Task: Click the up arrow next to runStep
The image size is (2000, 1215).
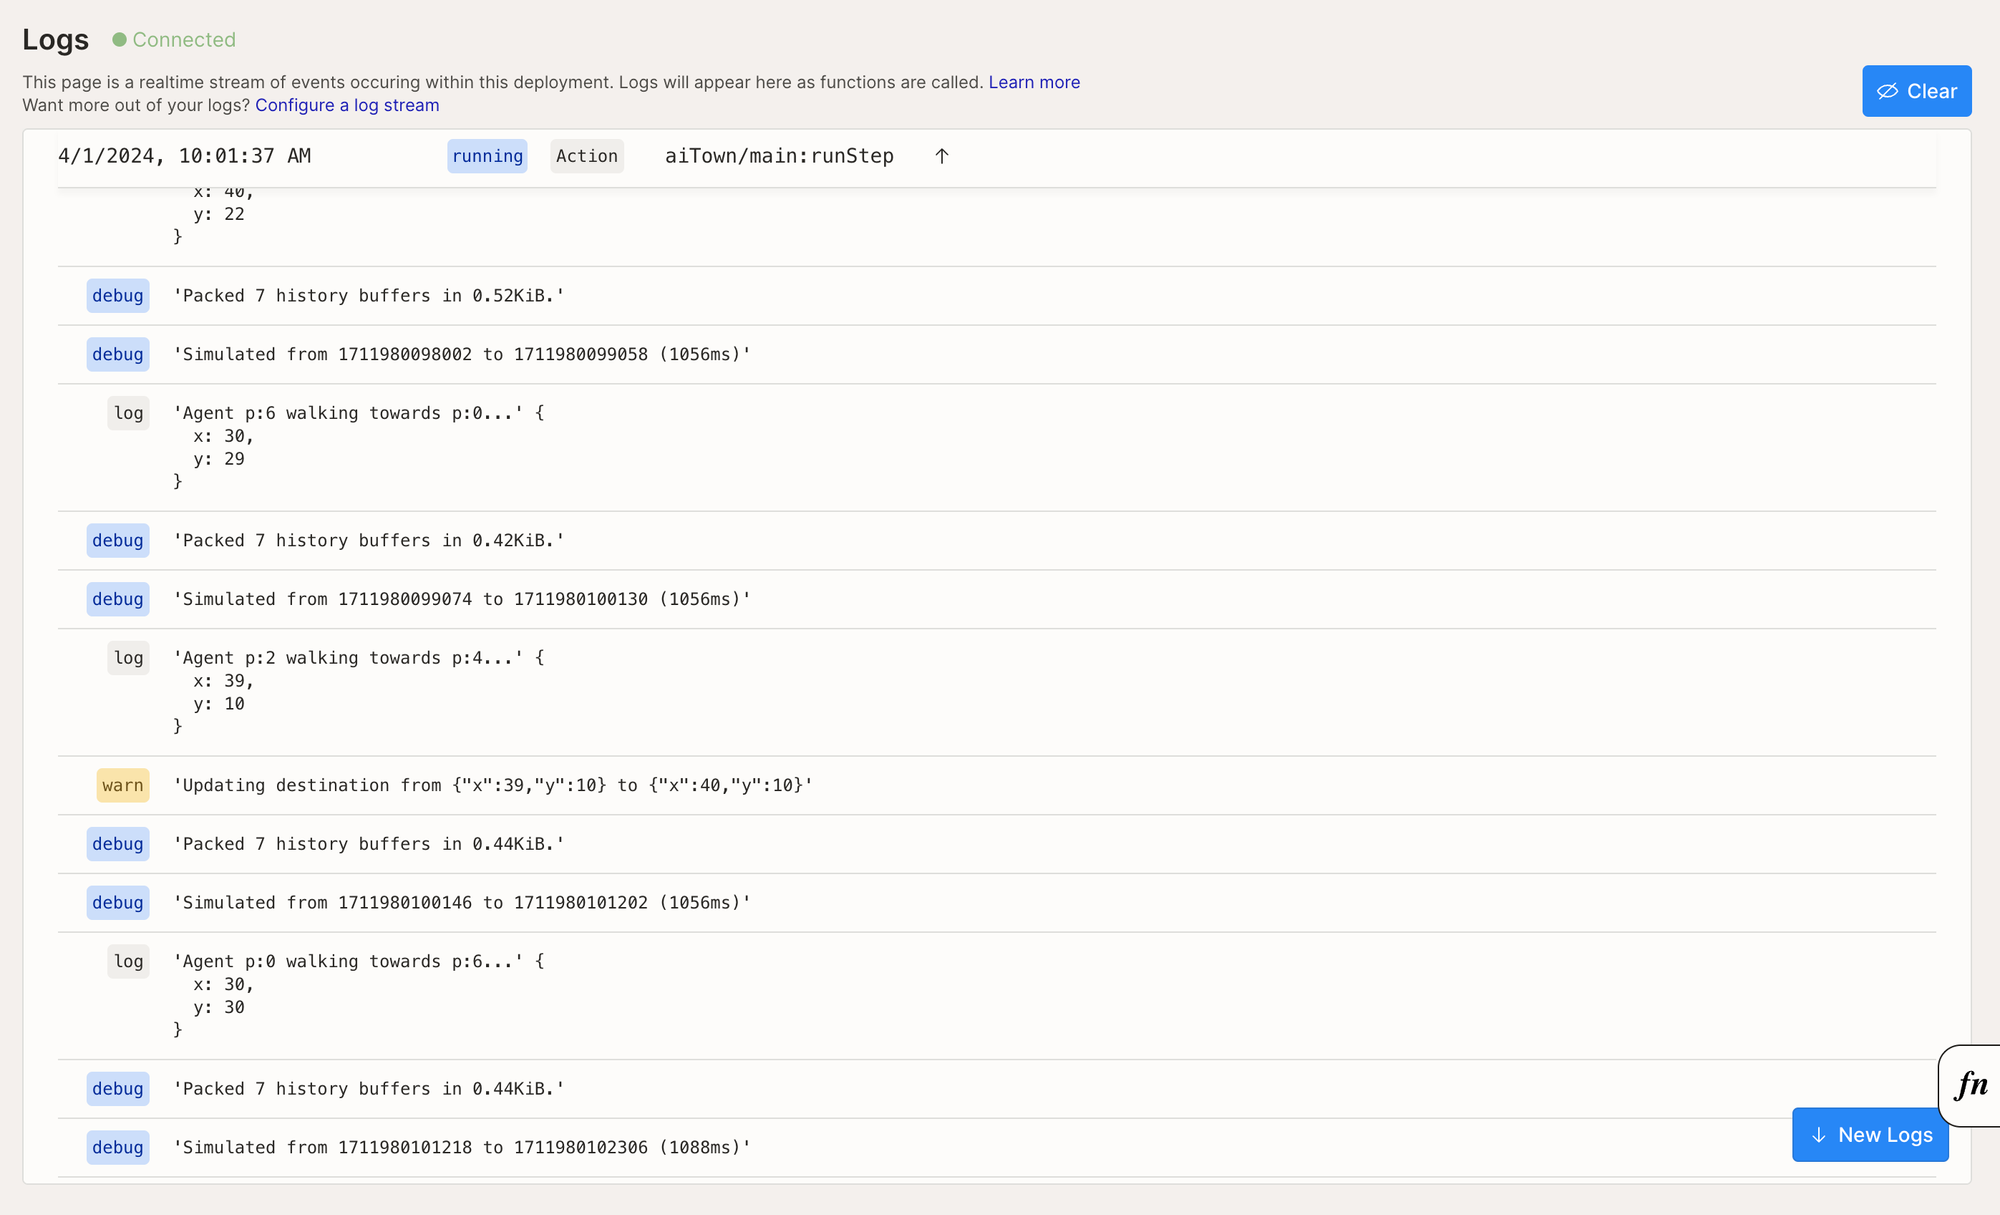Action: point(941,156)
